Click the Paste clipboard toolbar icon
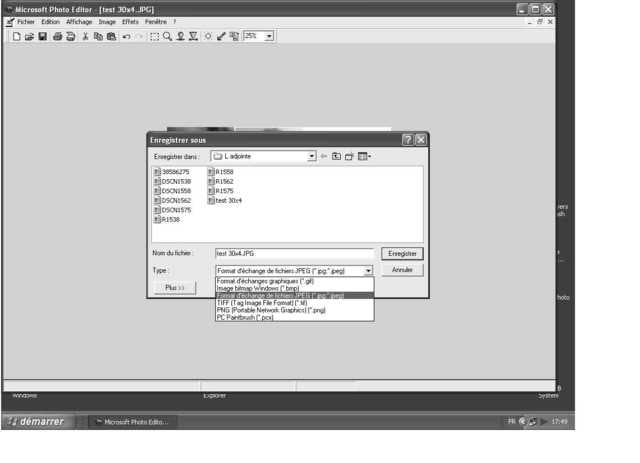Image resolution: width=640 pixels, height=463 pixels. [x=111, y=36]
